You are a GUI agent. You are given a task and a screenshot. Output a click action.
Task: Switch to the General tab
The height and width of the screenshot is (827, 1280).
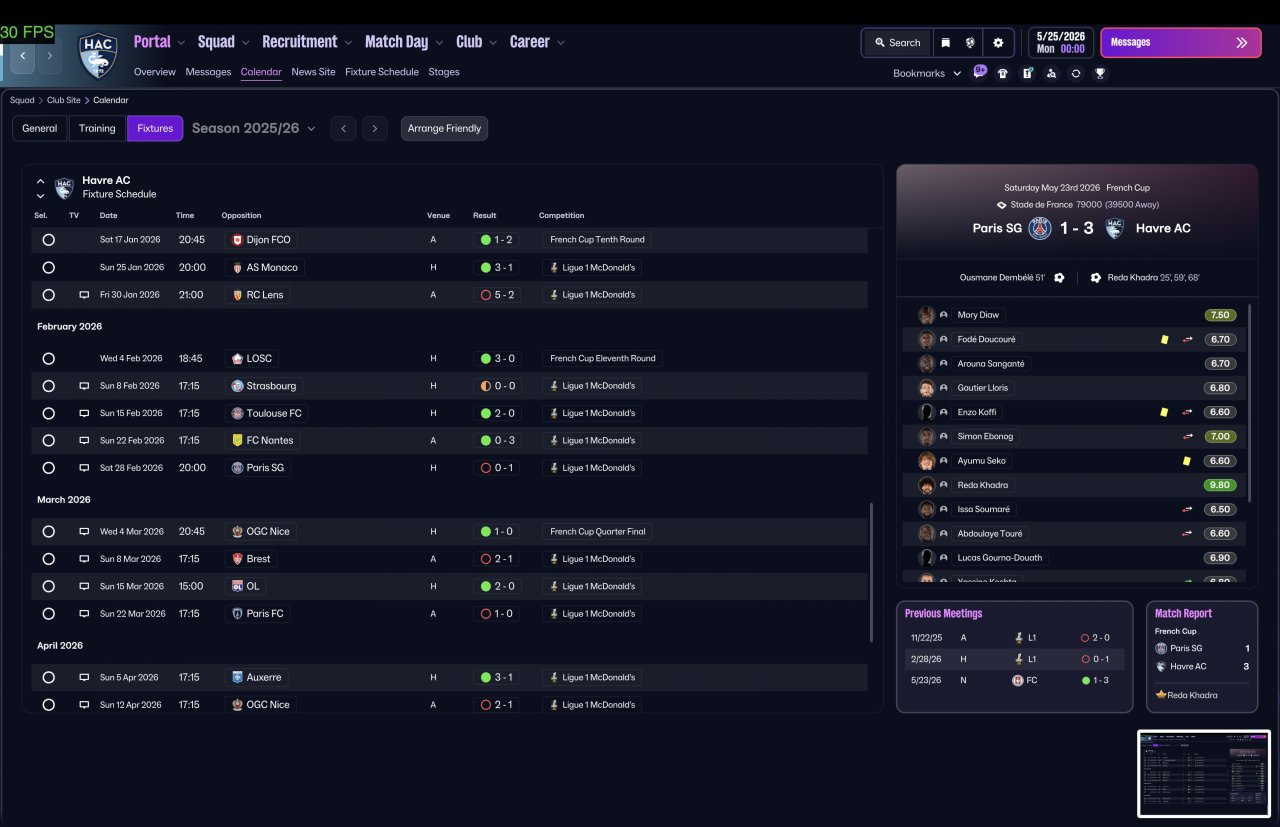pyautogui.click(x=40, y=128)
